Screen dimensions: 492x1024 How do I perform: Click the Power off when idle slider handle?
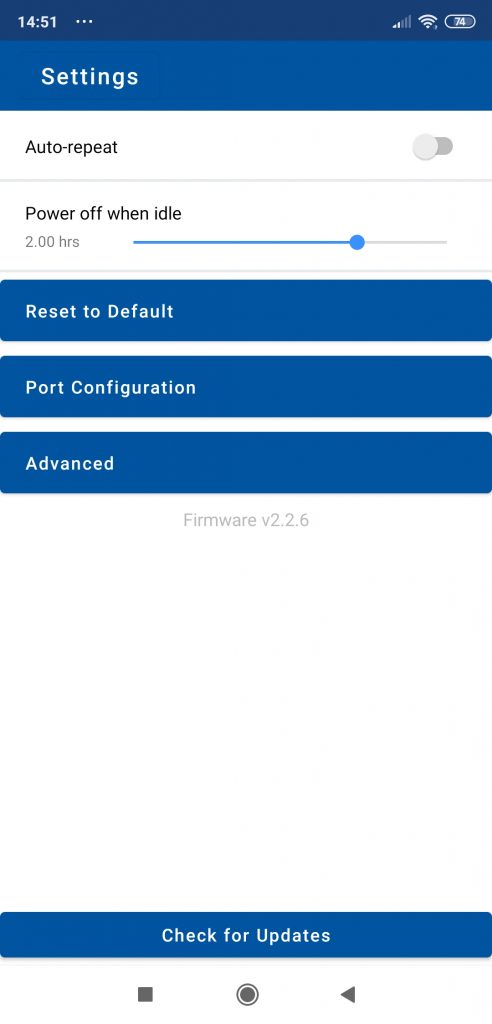357,242
